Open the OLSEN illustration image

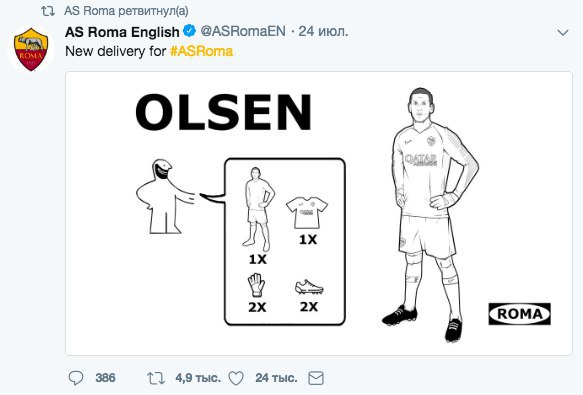coord(319,213)
